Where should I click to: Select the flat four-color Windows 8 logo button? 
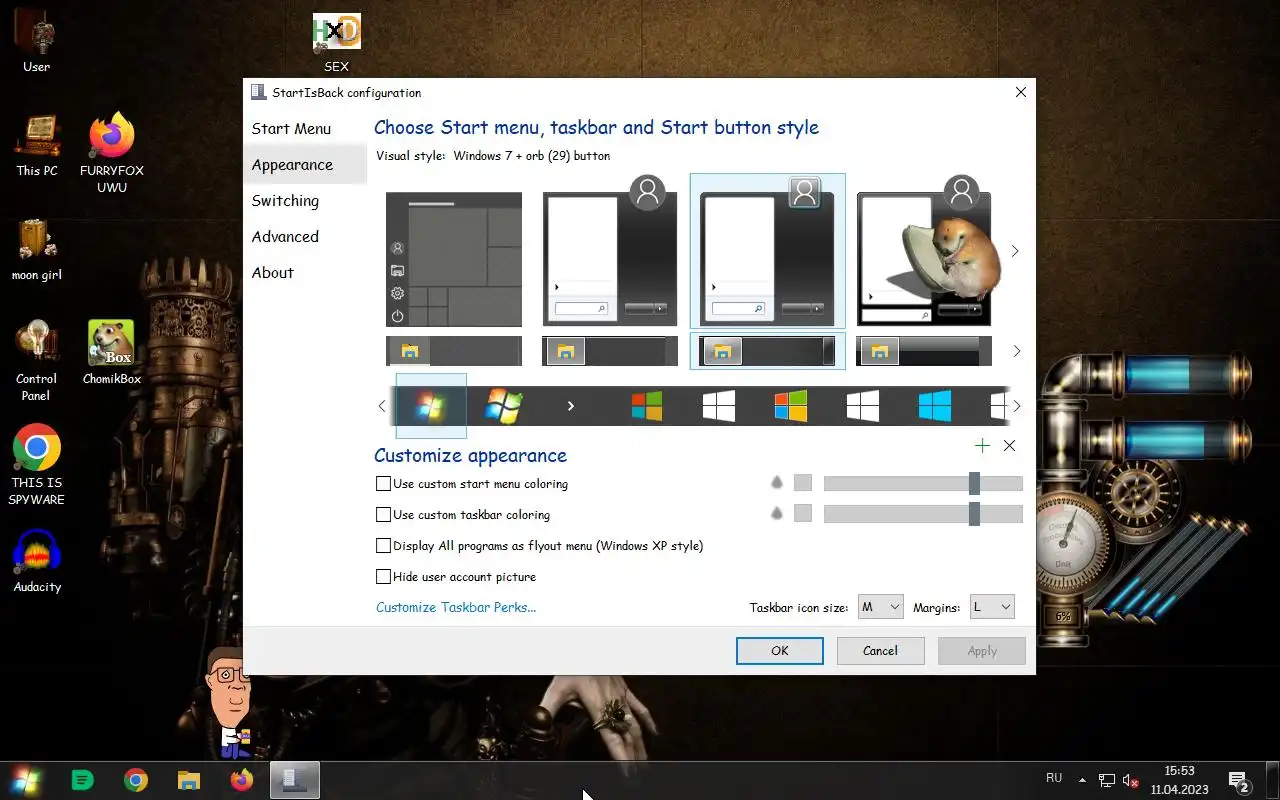coord(647,406)
